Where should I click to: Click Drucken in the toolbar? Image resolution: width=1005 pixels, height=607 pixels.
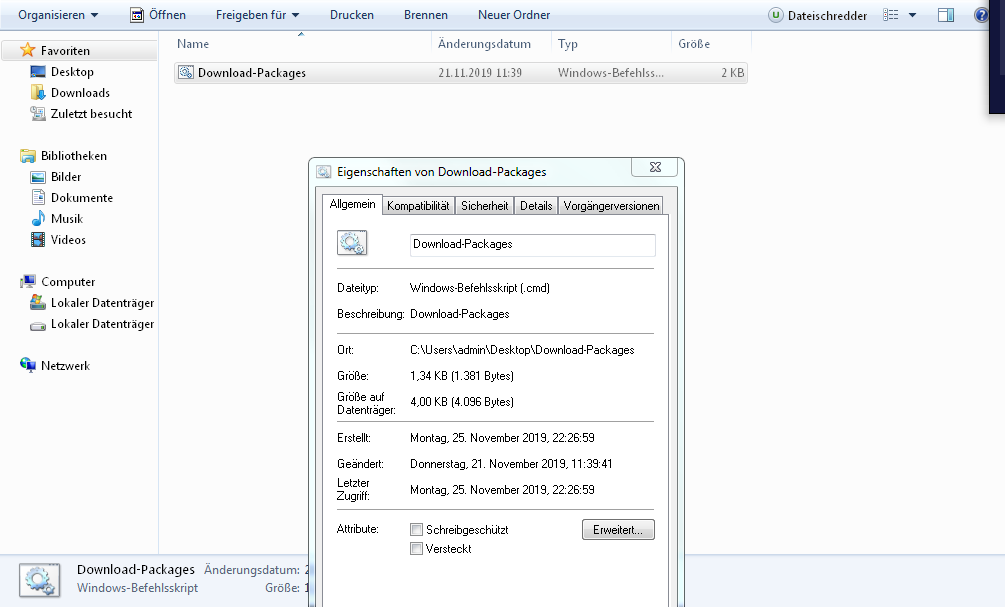pos(352,15)
